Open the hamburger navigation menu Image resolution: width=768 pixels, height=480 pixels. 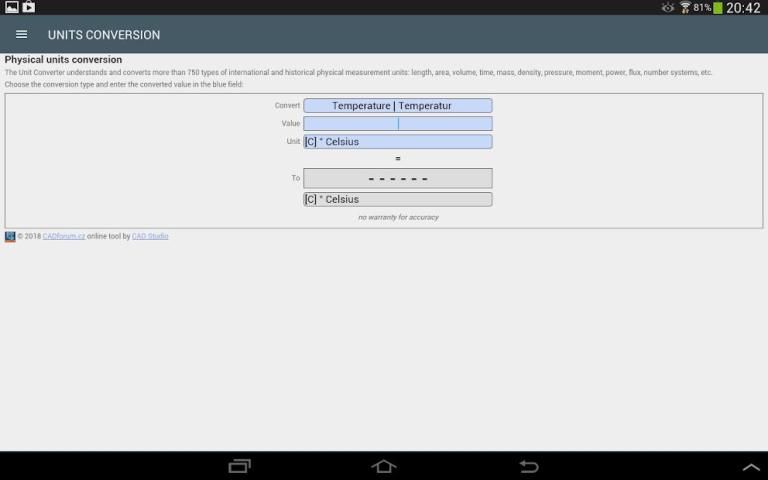click(21, 34)
